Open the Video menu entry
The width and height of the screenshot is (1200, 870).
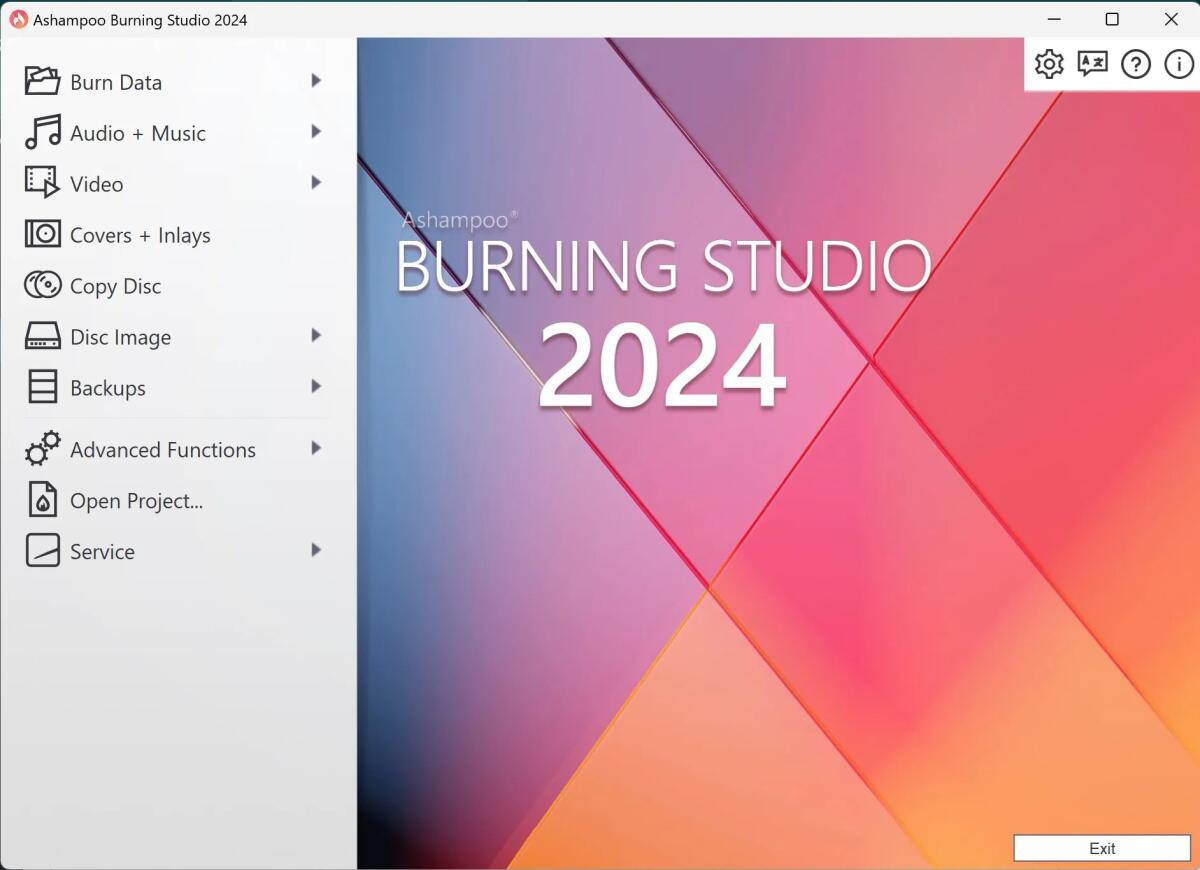click(x=97, y=183)
